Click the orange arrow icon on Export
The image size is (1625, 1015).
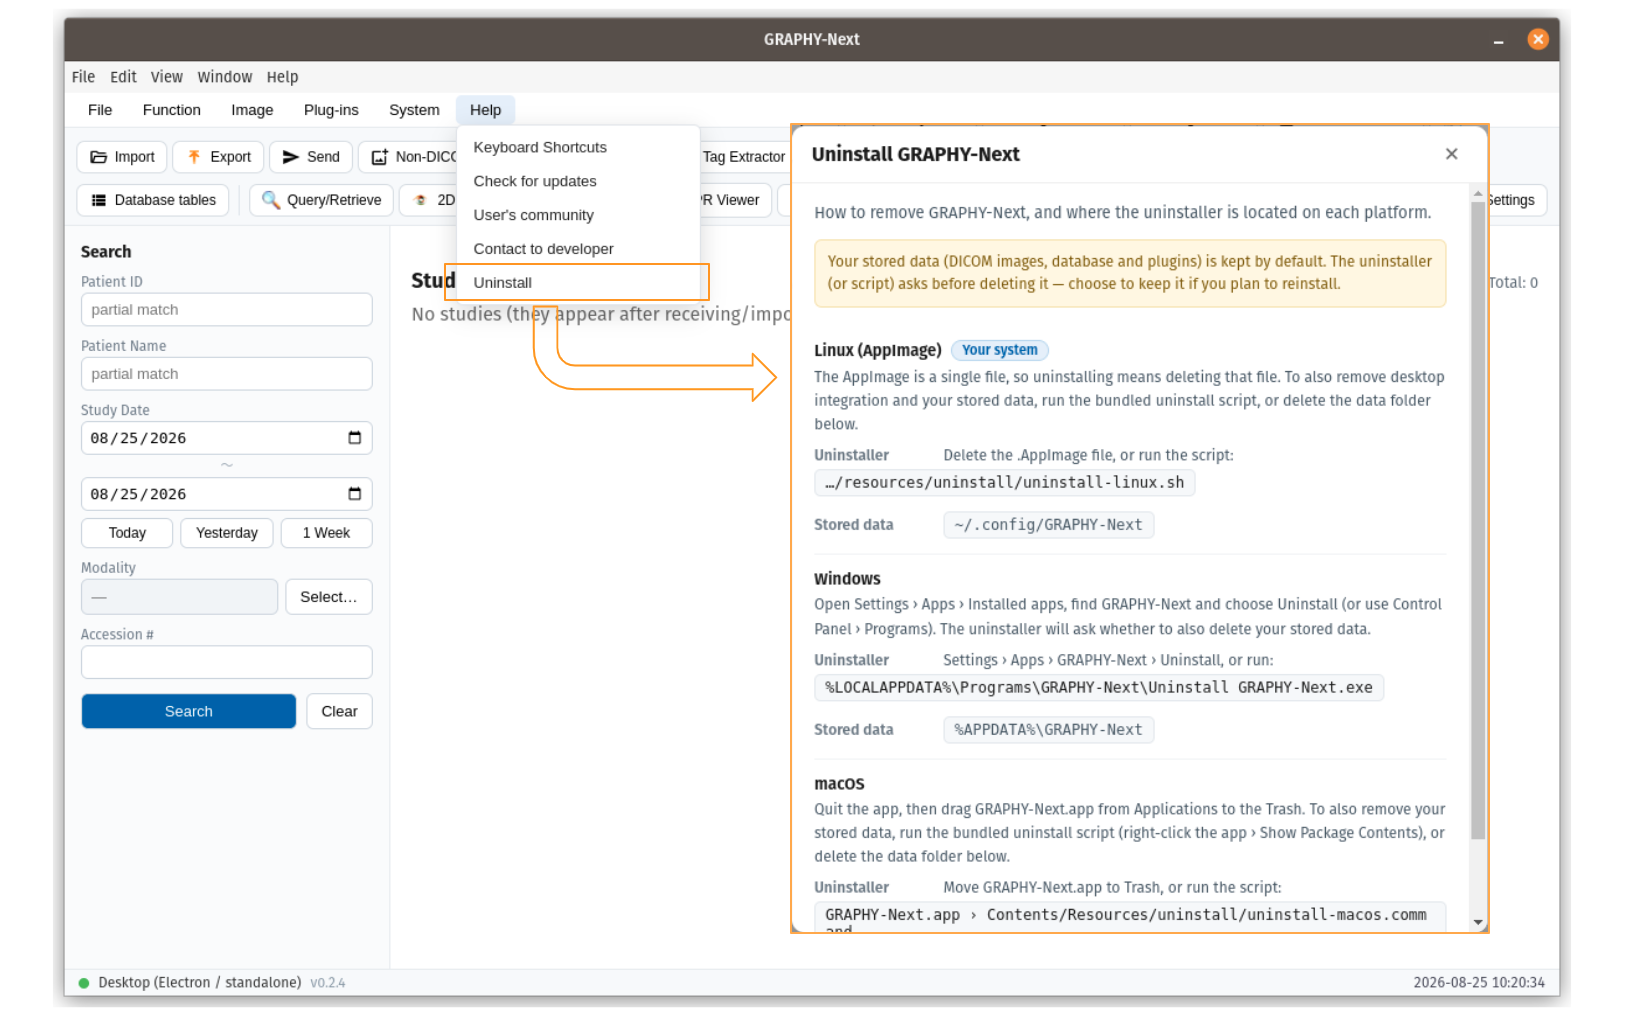tap(194, 157)
